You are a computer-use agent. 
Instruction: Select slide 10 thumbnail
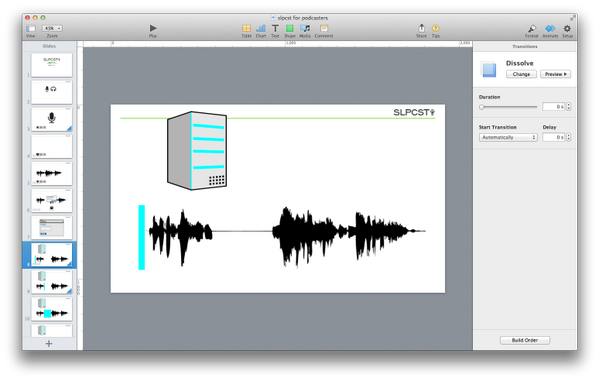click(x=52, y=309)
